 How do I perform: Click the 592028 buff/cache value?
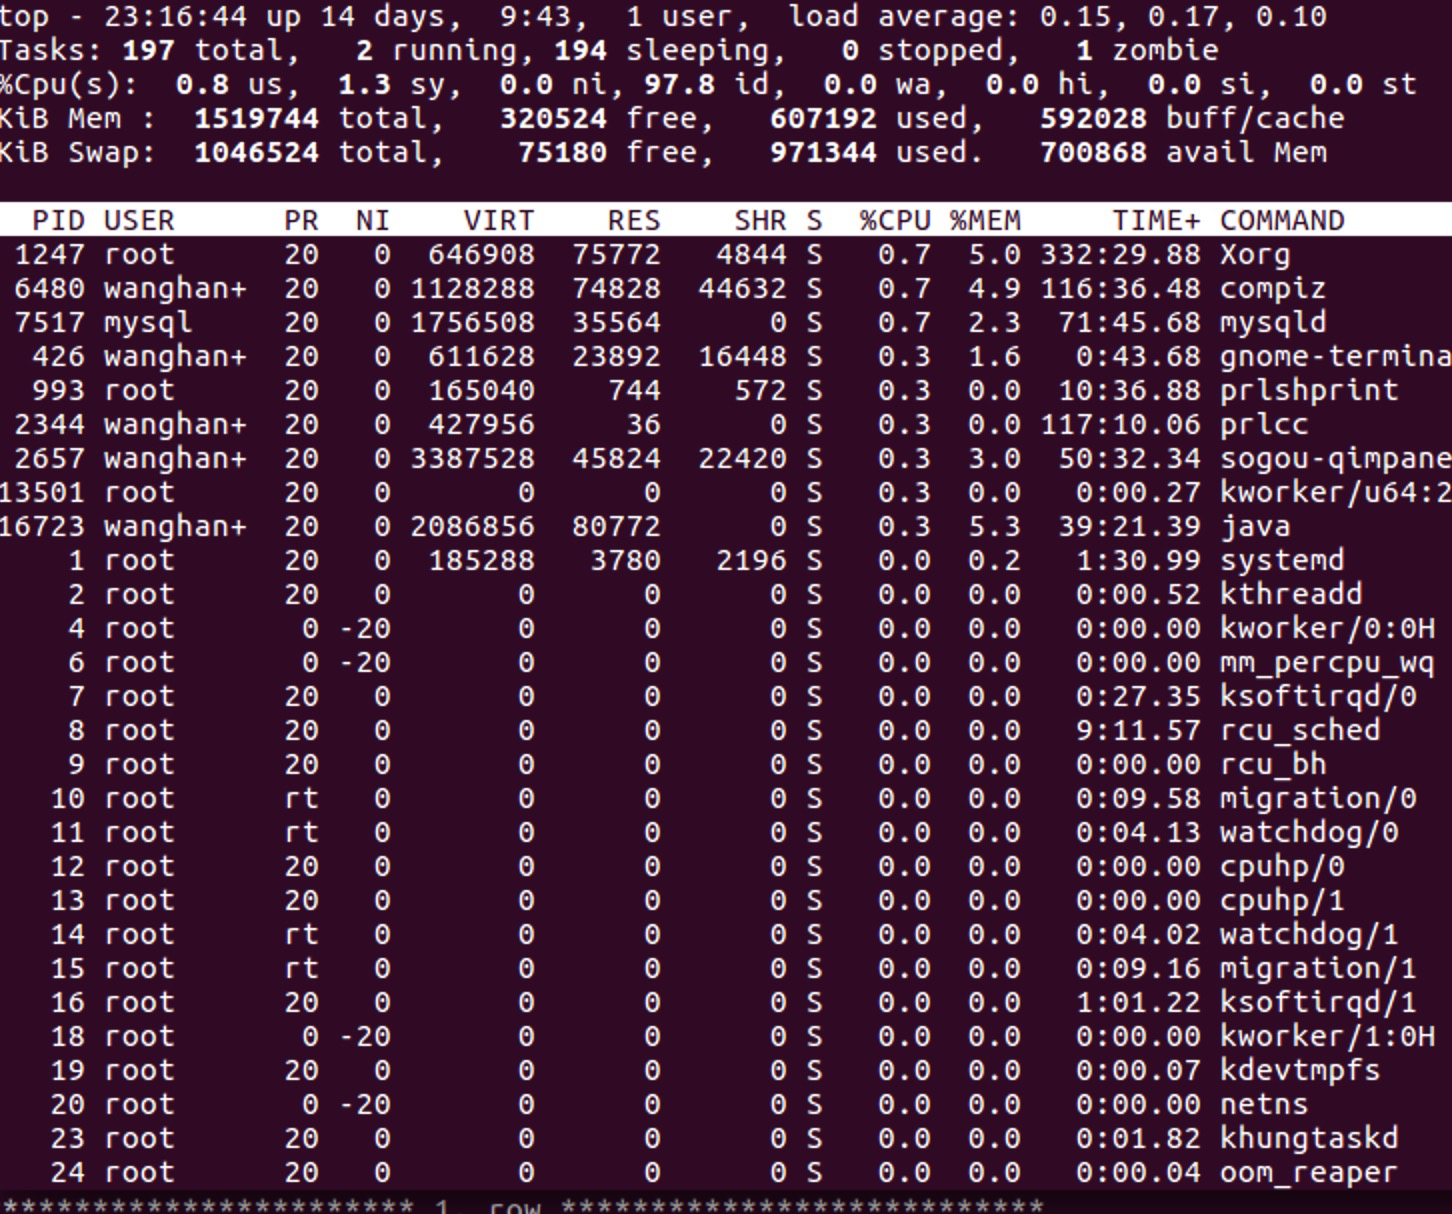pyautogui.click(x=1093, y=118)
